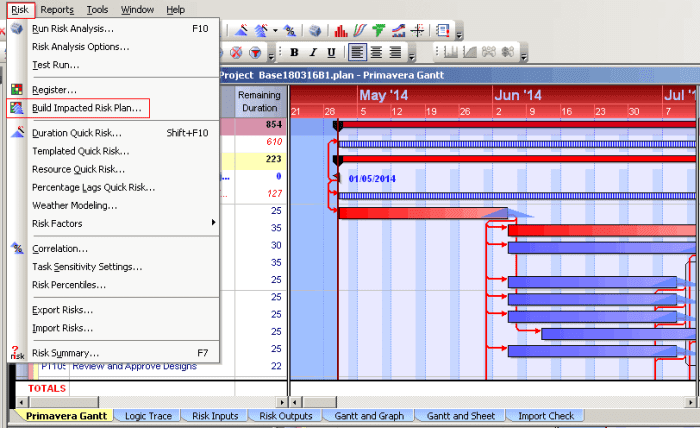Viewport: 700px width, 428px height.
Task: Open options of the risk toolbar overflow
Action: [459, 35]
